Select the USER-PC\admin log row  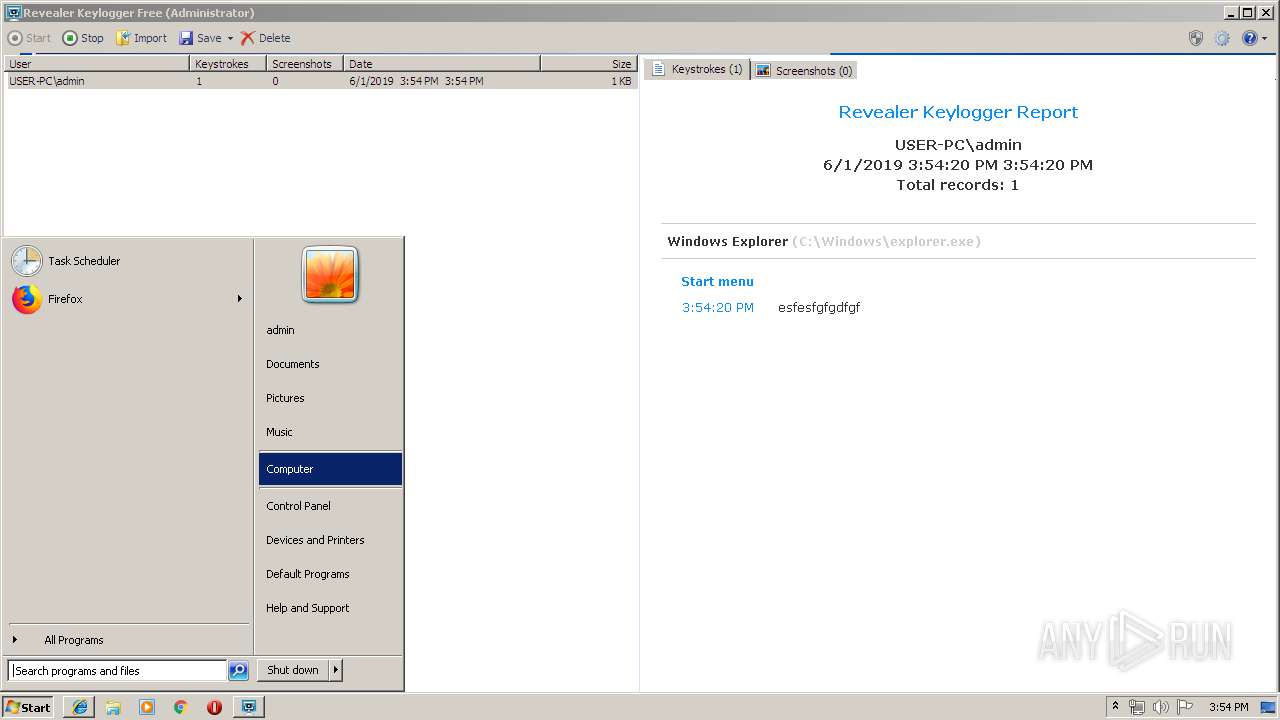click(x=320, y=81)
